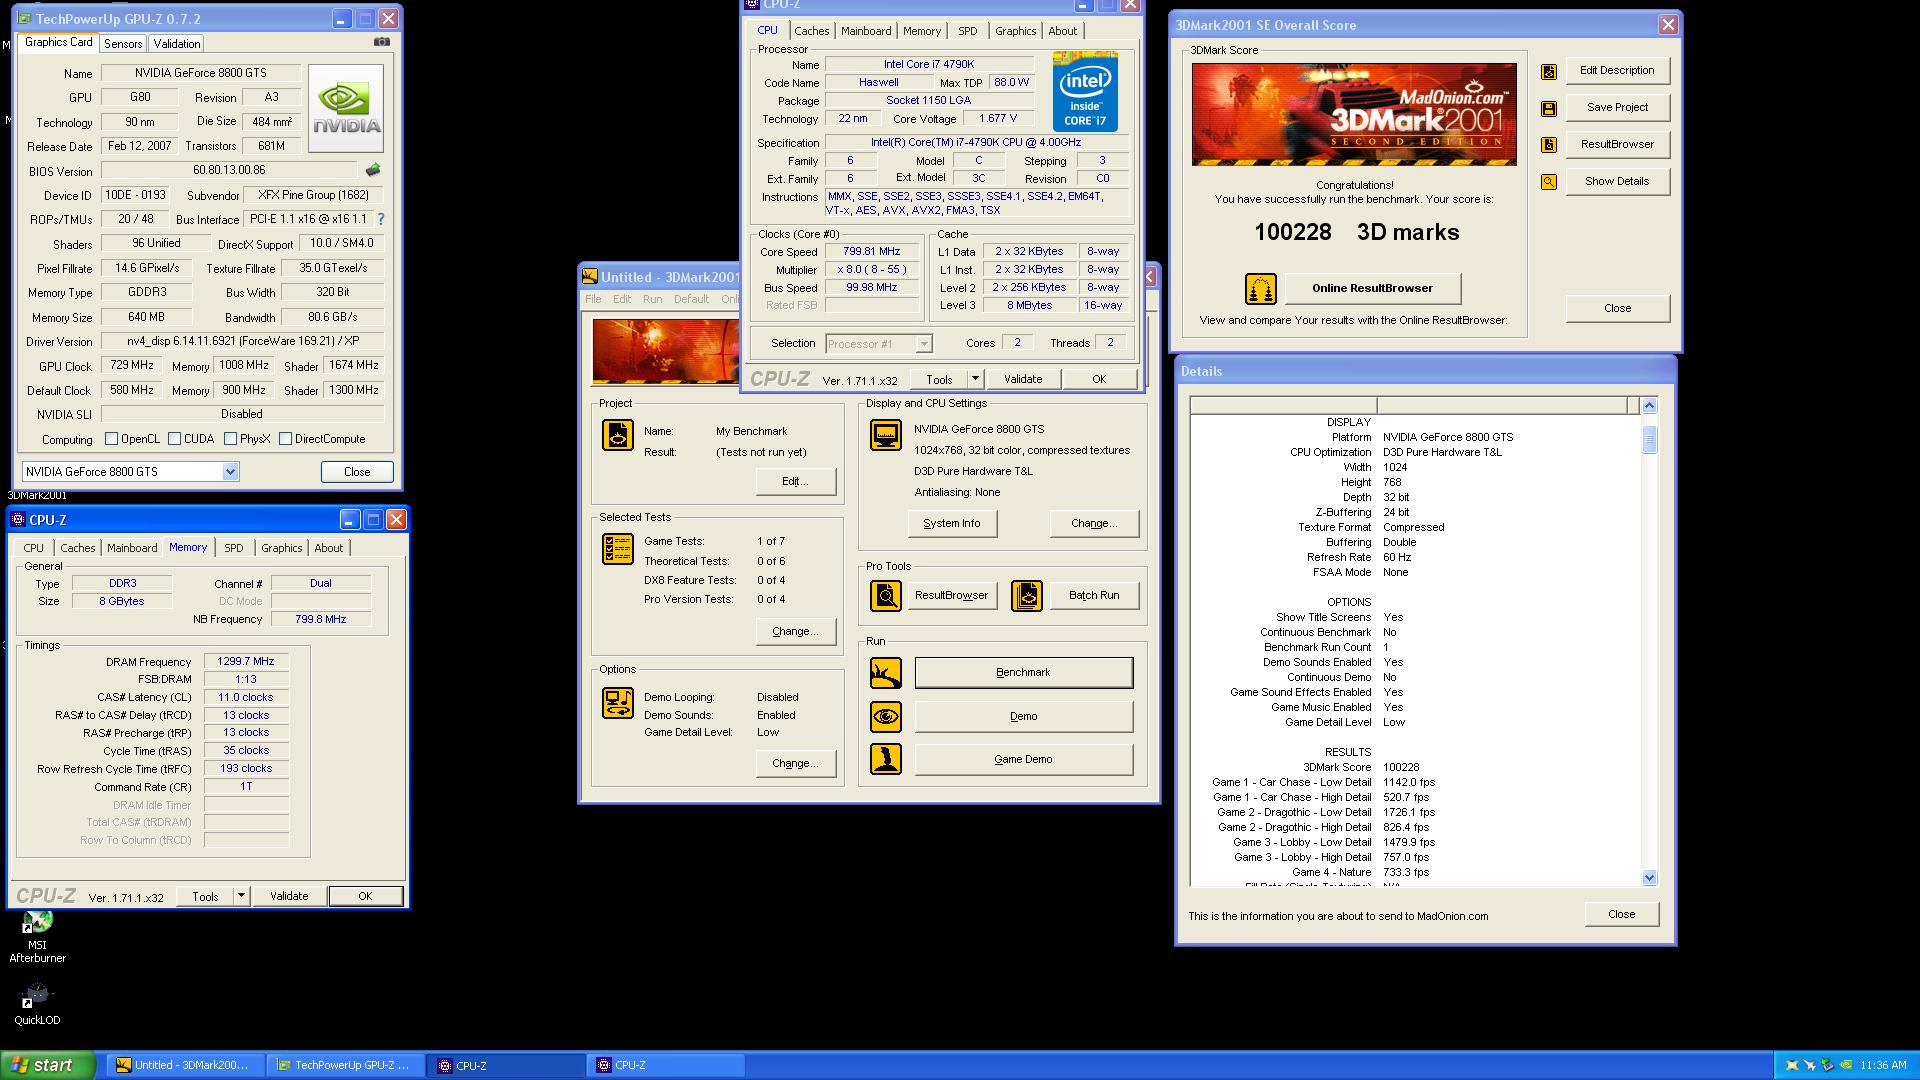Enable the CUDA checkbox in GPU-Z

175,439
